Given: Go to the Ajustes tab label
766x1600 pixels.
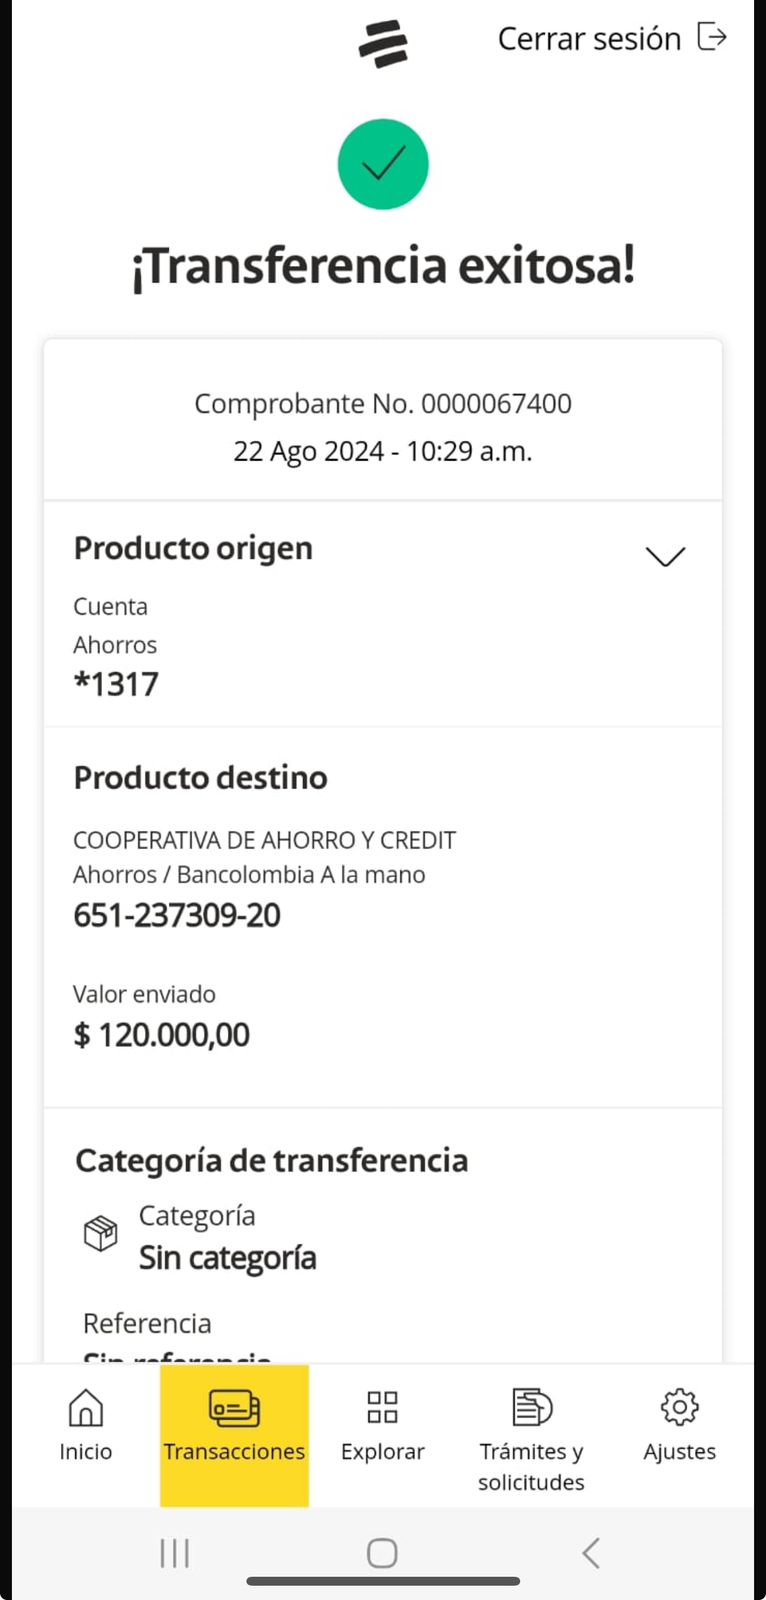Looking at the screenshot, I should pos(680,1452).
